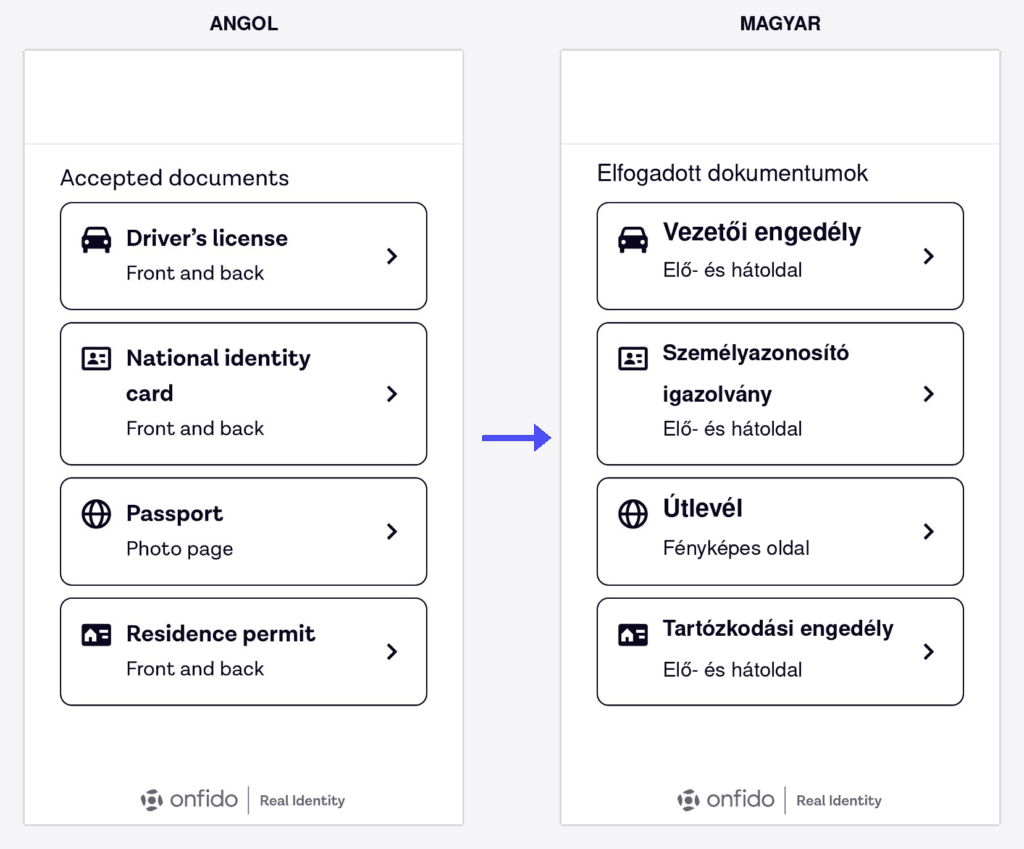The image size is (1024, 849).
Task: Click the Onfido logo in Hungarian panel
Action: [x=726, y=799]
